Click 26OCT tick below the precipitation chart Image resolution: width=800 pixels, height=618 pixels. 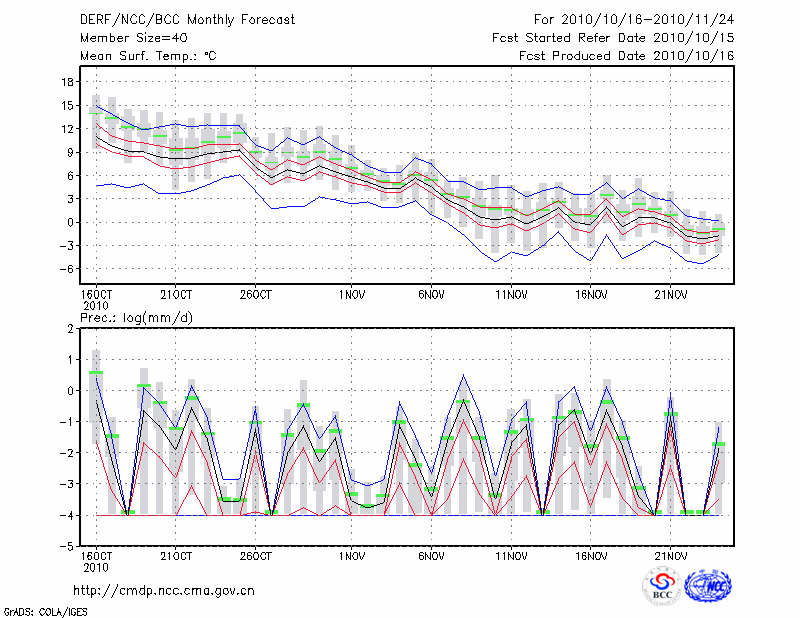pos(255,555)
